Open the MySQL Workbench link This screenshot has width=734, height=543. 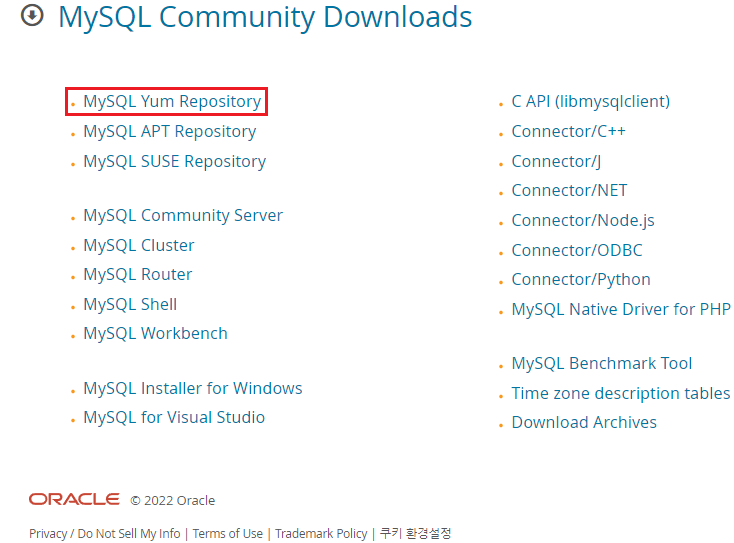[155, 333]
